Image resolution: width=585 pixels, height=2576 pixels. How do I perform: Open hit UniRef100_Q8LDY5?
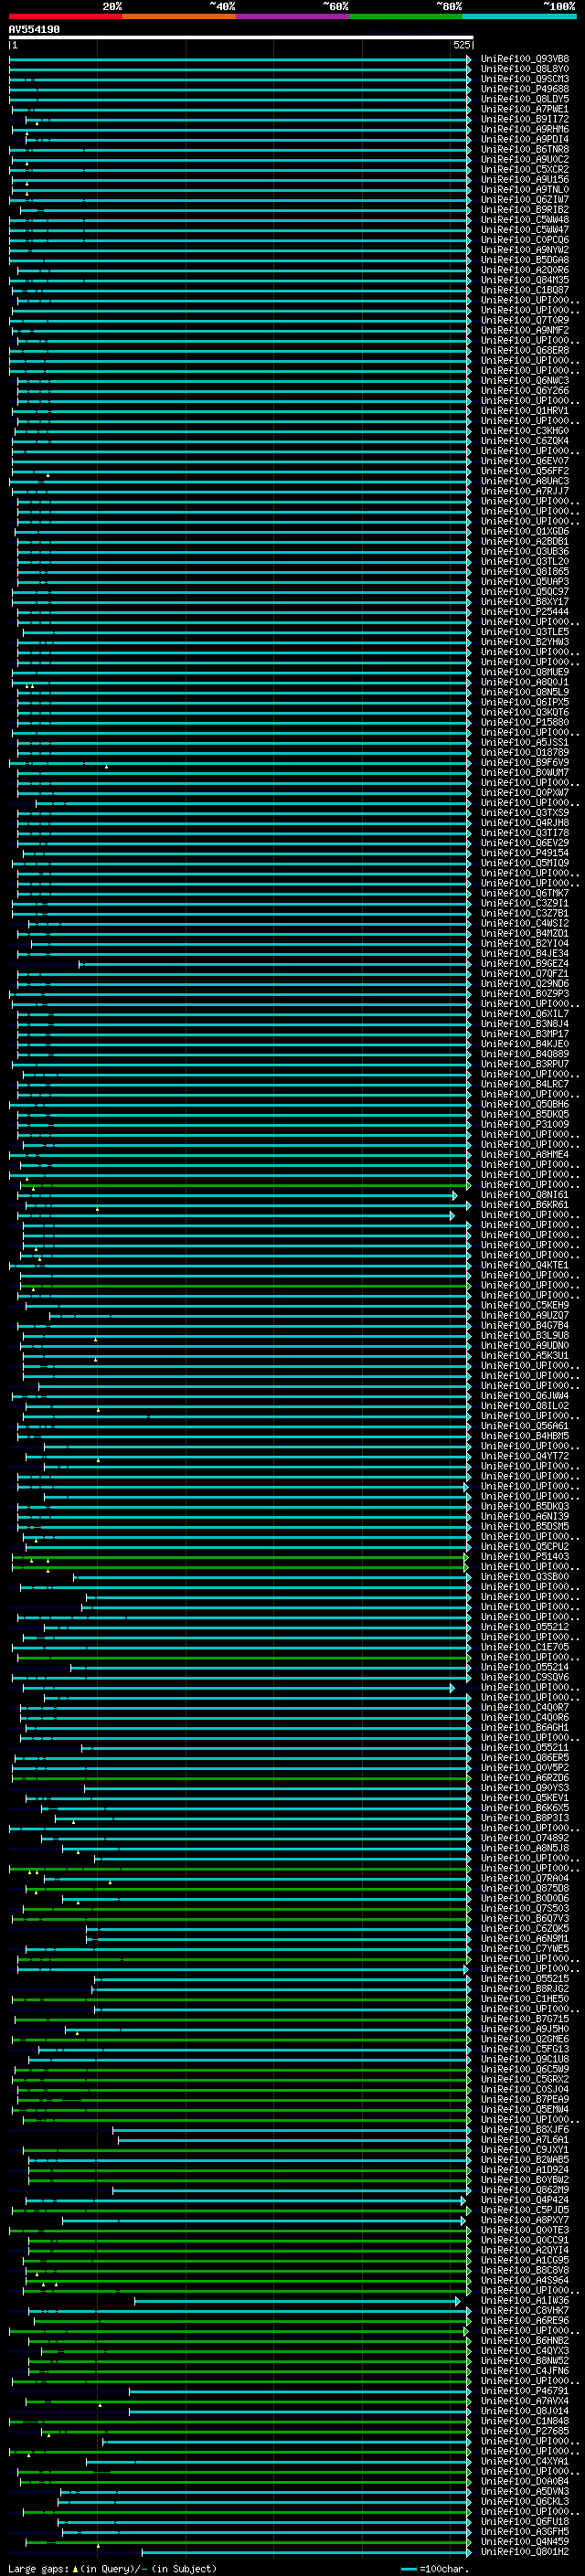click(x=525, y=99)
